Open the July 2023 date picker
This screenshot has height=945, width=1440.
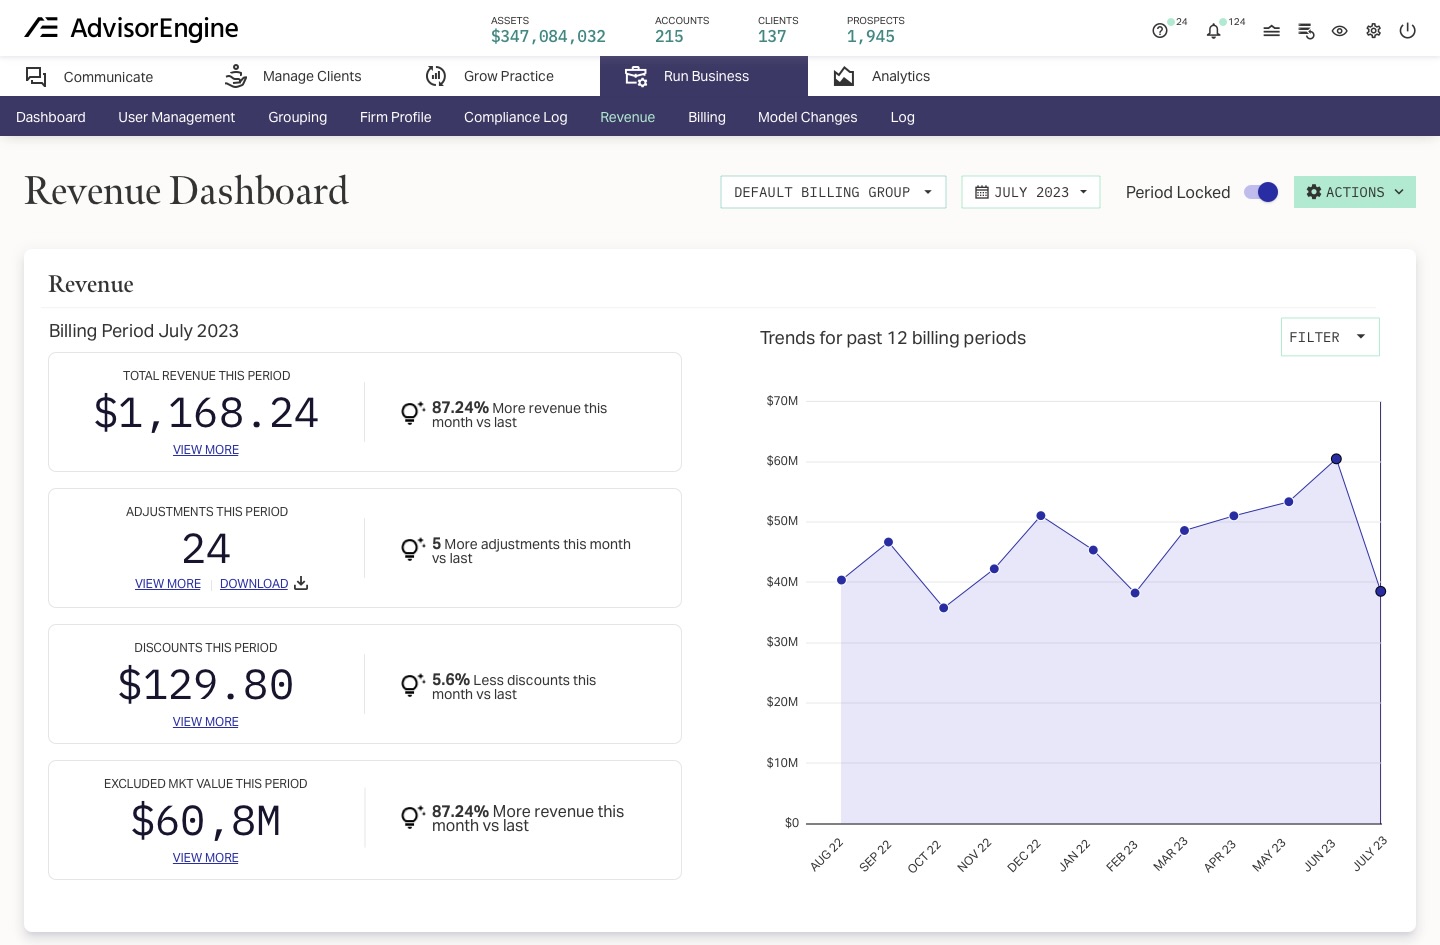1030,192
